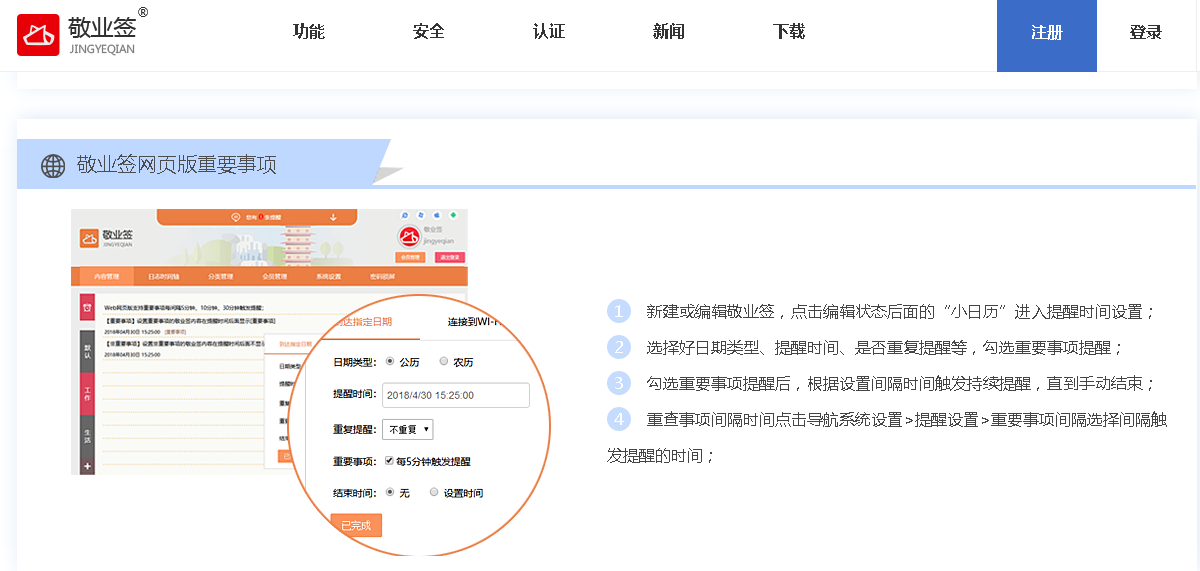Viewport: 1200px width, 571px height.
Task: Select text line 选择好日期类型、提醒时间
Action: click(885, 348)
